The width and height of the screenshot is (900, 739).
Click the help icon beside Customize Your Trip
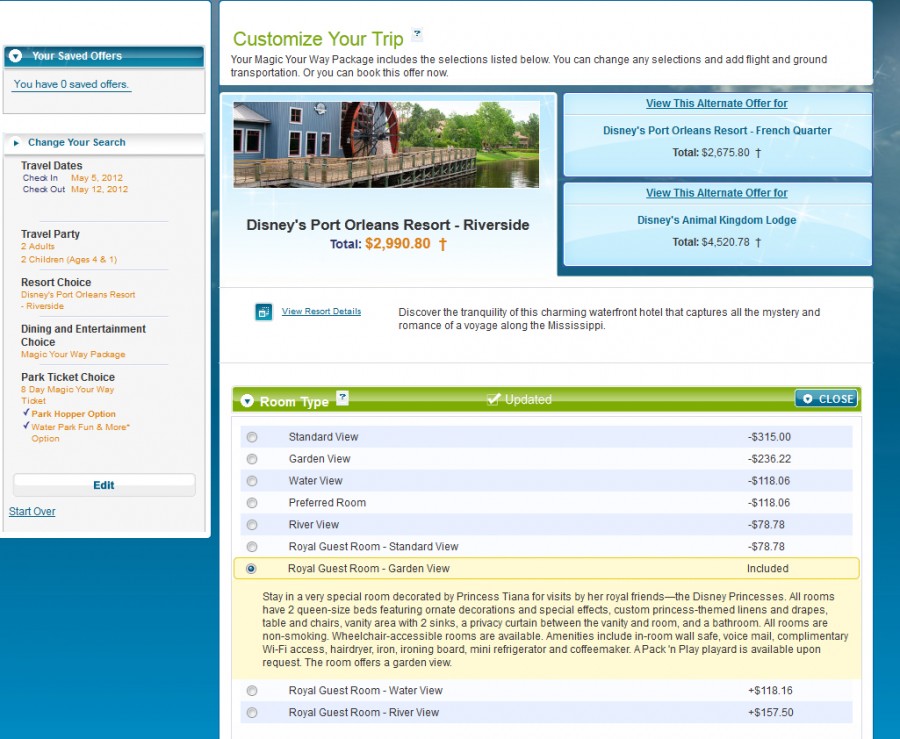417,34
